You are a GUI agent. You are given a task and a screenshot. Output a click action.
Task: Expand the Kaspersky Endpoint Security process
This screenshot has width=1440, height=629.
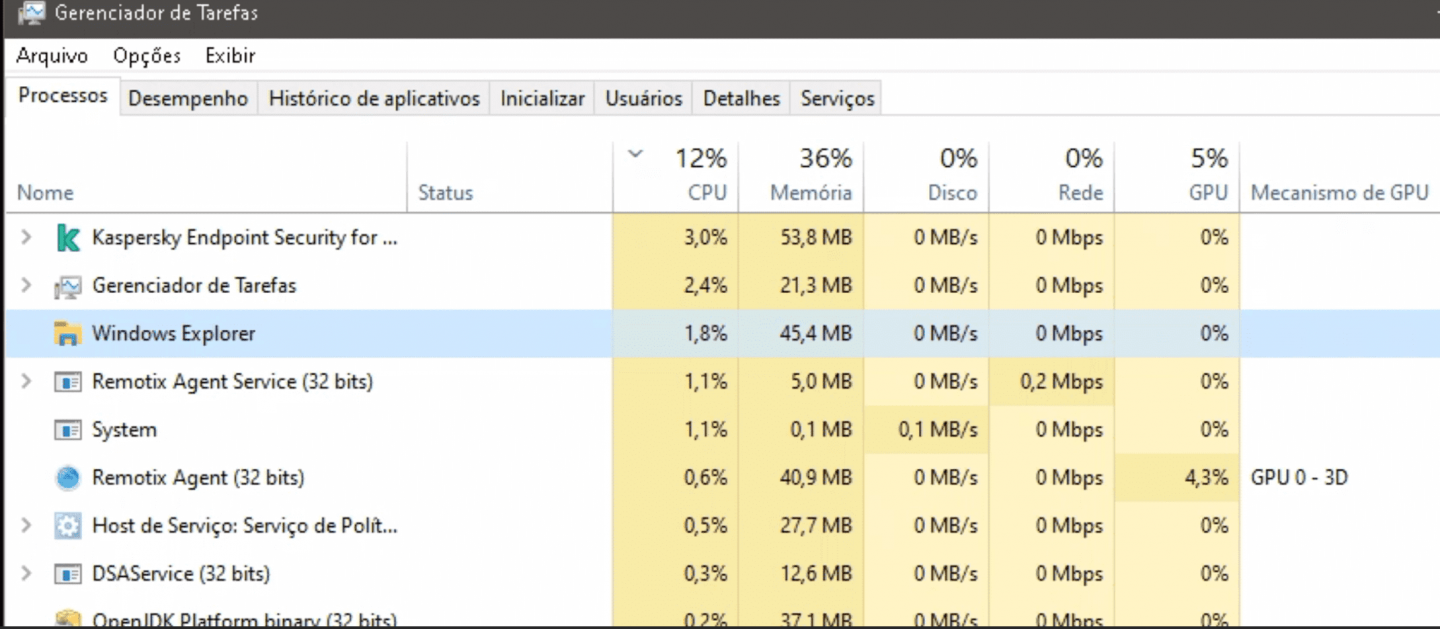27,238
